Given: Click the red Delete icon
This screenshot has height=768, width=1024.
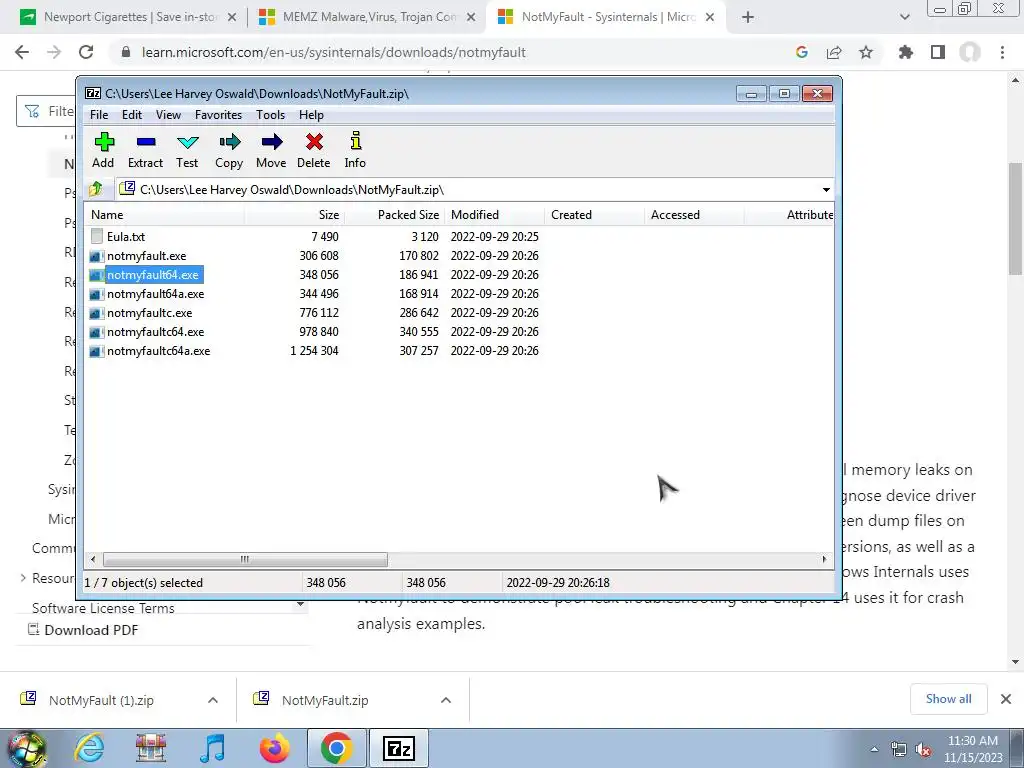Looking at the screenshot, I should pyautogui.click(x=313, y=150).
